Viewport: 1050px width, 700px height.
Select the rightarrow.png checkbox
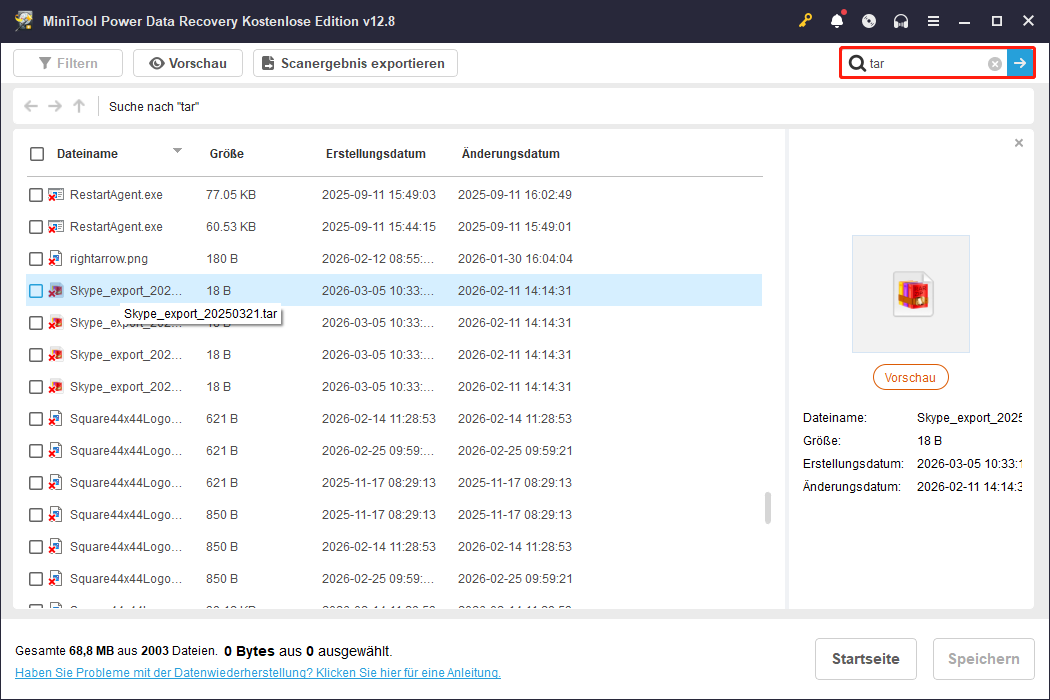pos(35,258)
